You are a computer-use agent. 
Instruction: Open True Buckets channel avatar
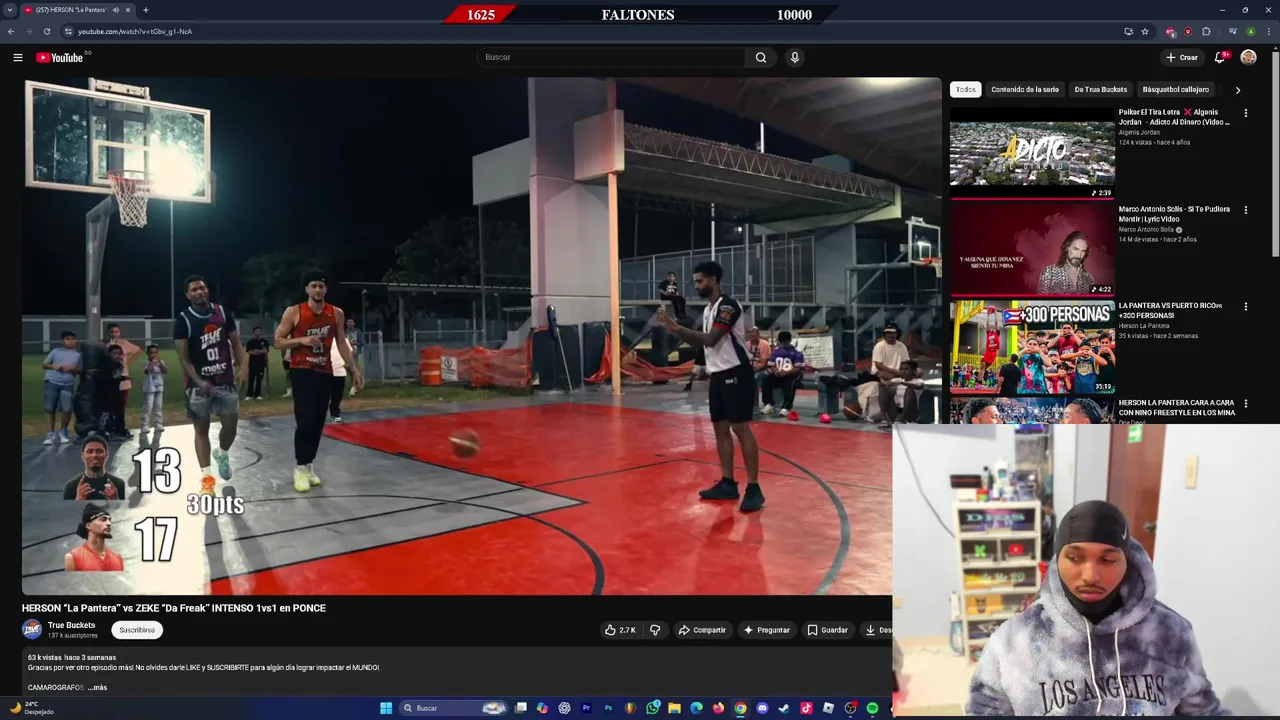point(32,629)
